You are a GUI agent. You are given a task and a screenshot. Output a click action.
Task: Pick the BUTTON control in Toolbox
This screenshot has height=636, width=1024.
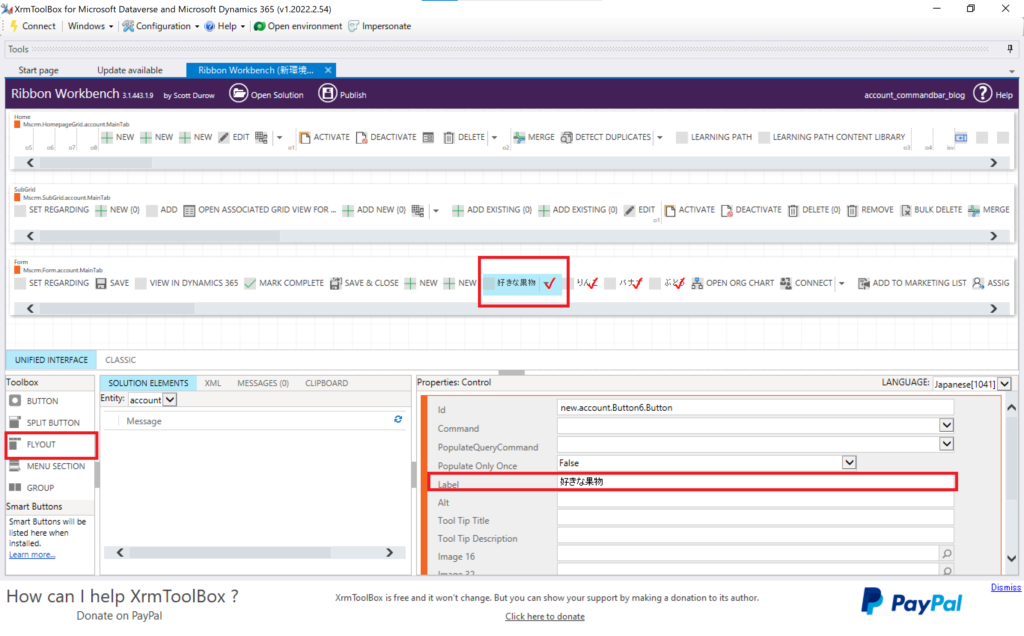pyautogui.click(x=34, y=401)
